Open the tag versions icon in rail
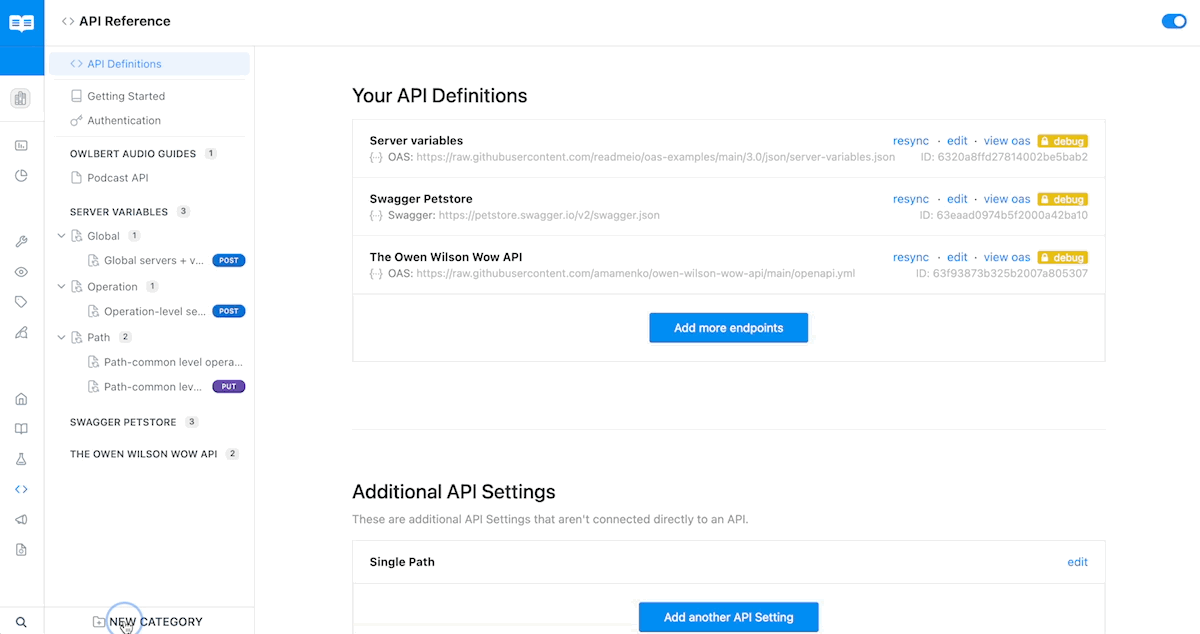 tap(21, 302)
